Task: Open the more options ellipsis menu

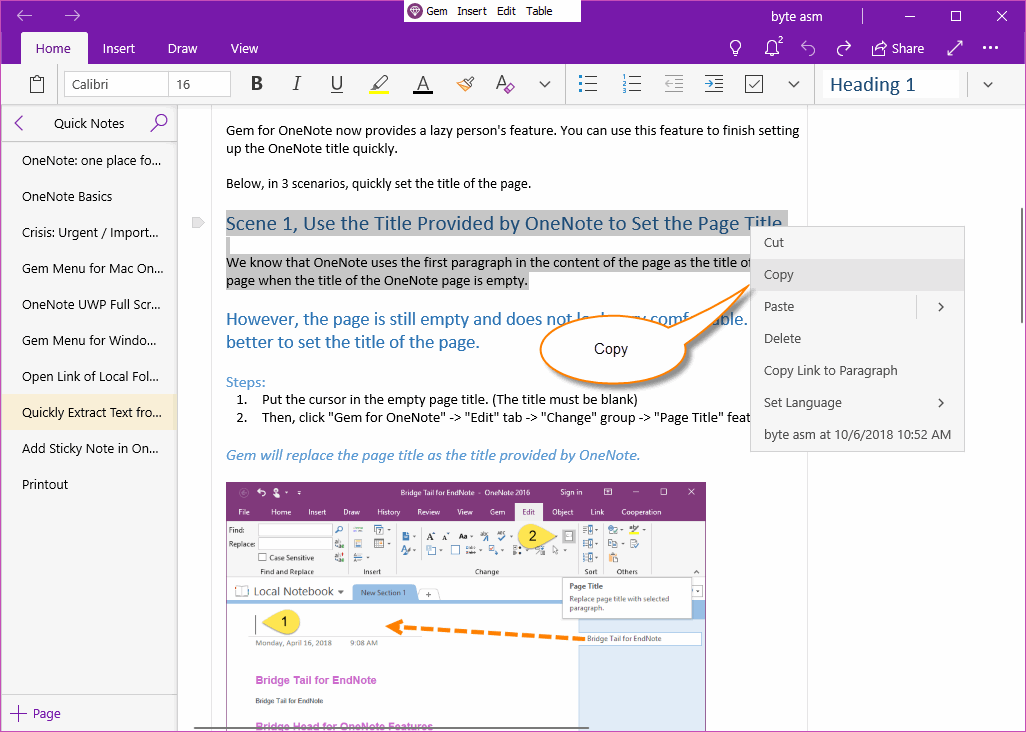Action: pyautogui.click(x=990, y=48)
